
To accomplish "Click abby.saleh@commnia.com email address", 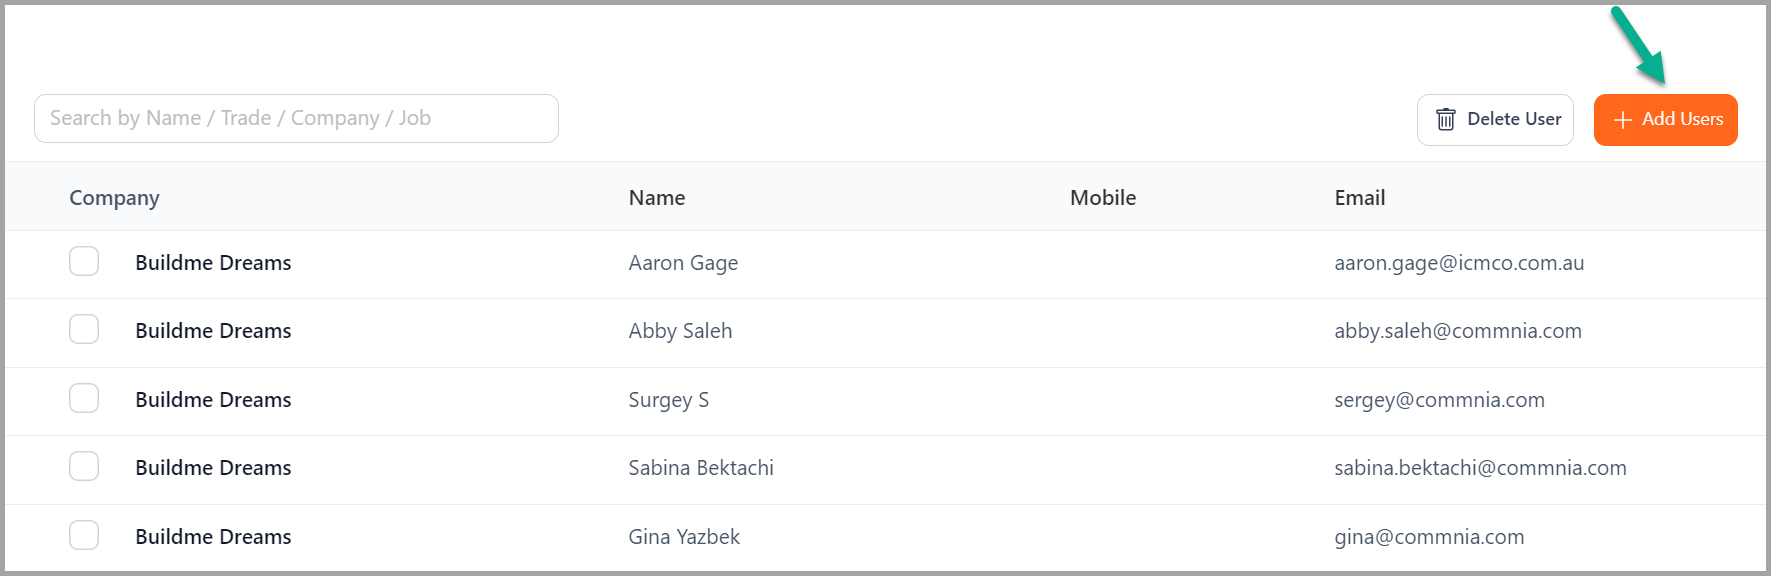I will coord(1458,331).
